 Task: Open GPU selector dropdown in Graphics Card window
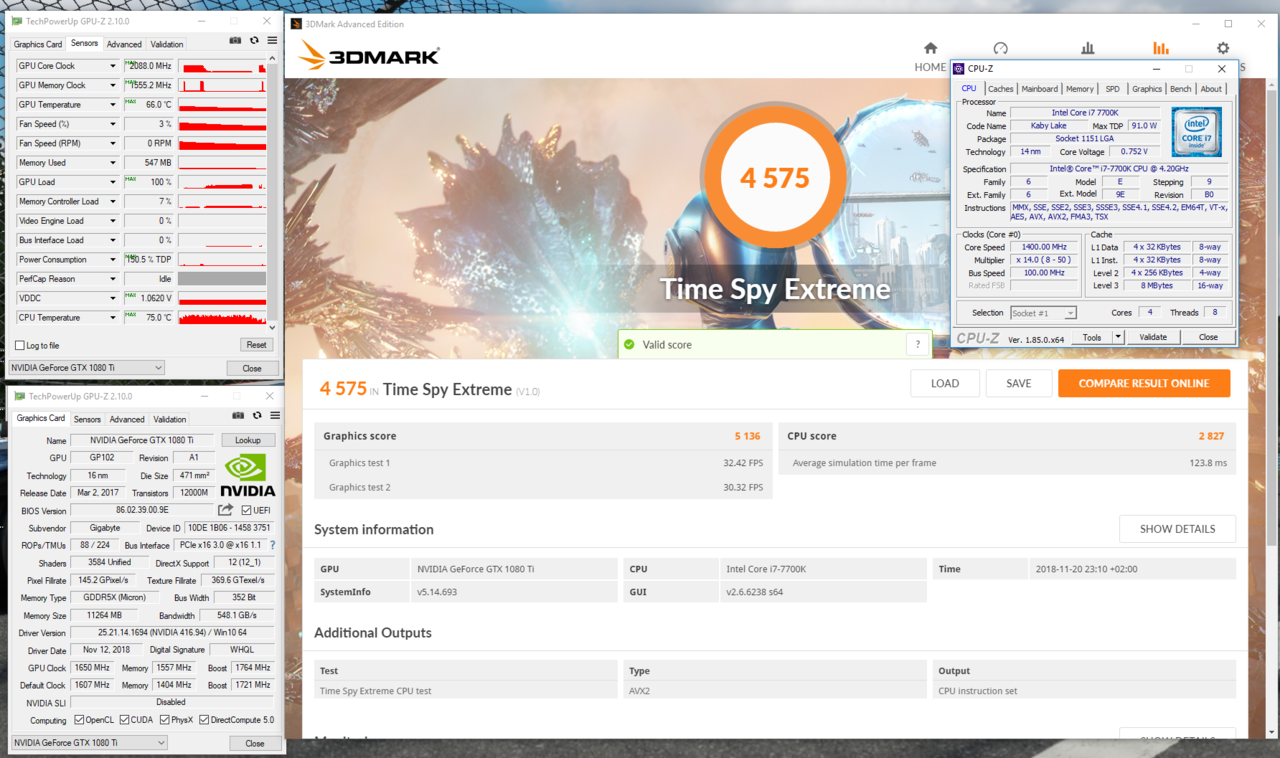tap(89, 743)
